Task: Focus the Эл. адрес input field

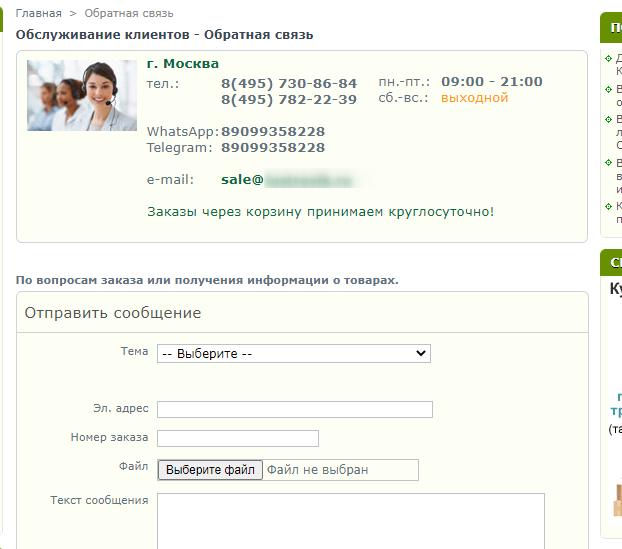Action: click(x=295, y=409)
